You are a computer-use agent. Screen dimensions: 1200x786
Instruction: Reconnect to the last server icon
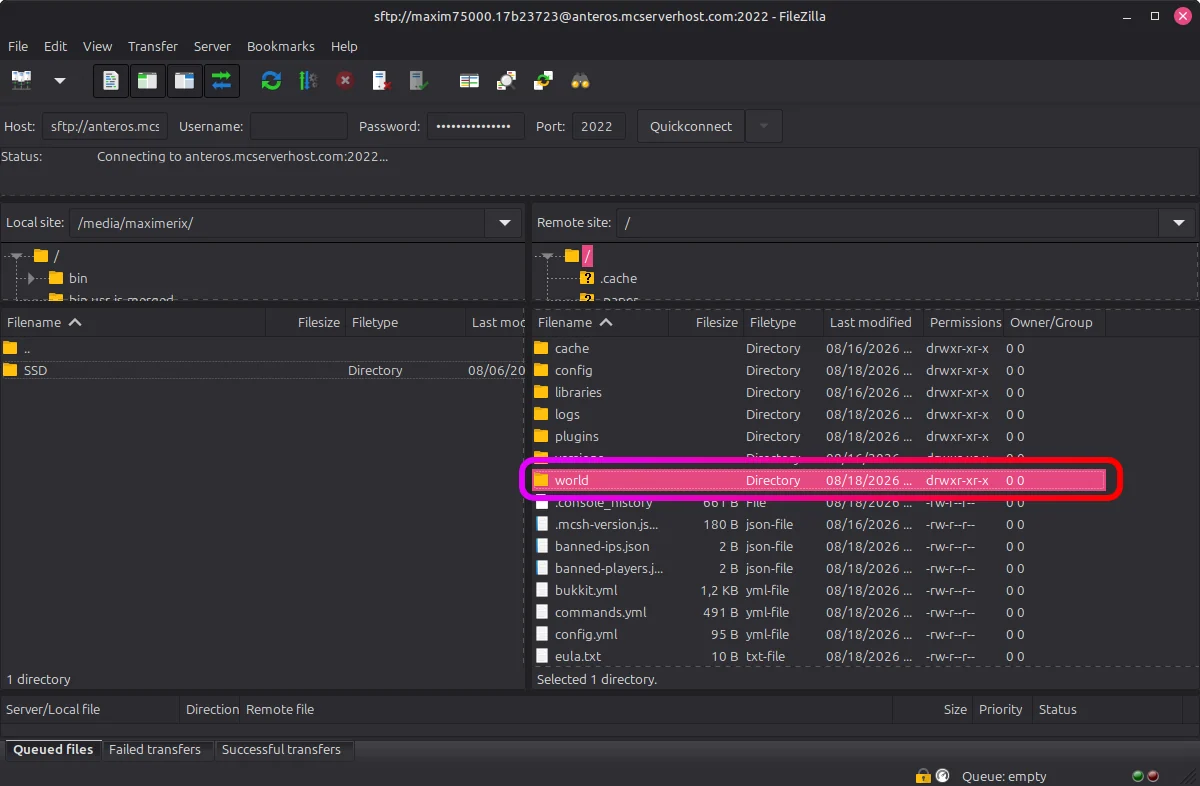(x=419, y=81)
